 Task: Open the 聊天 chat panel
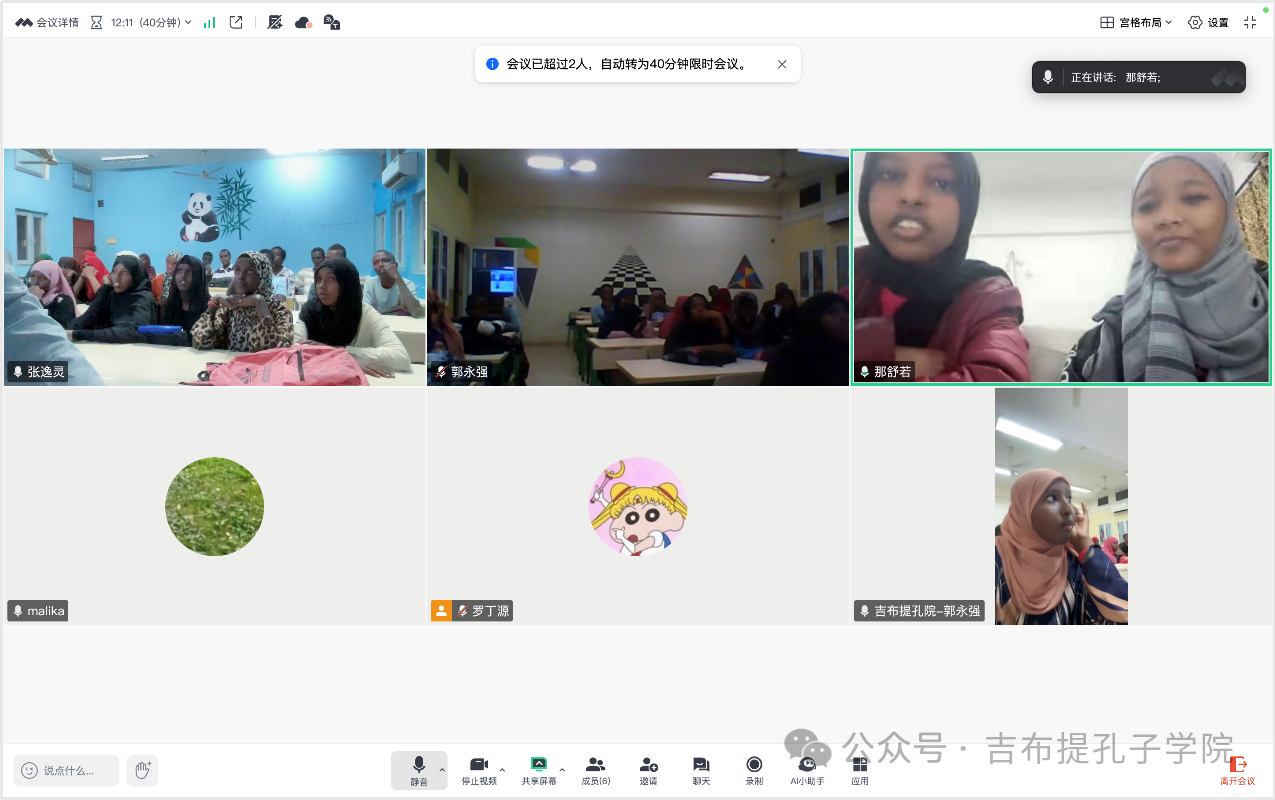tap(701, 770)
